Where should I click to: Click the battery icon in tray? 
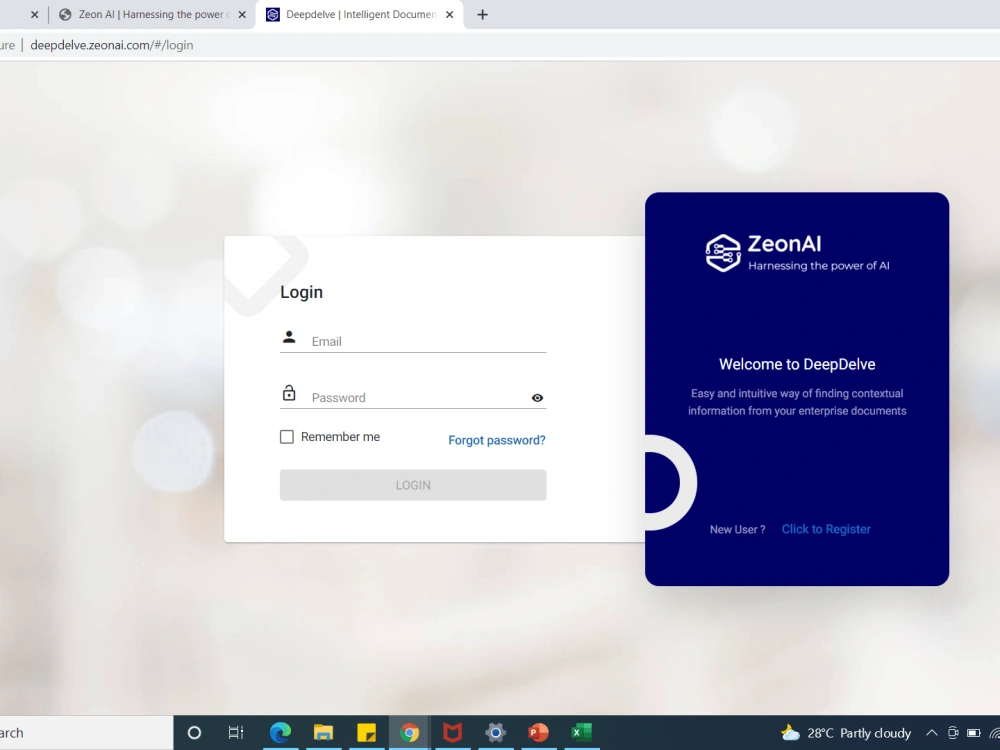point(973,733)
